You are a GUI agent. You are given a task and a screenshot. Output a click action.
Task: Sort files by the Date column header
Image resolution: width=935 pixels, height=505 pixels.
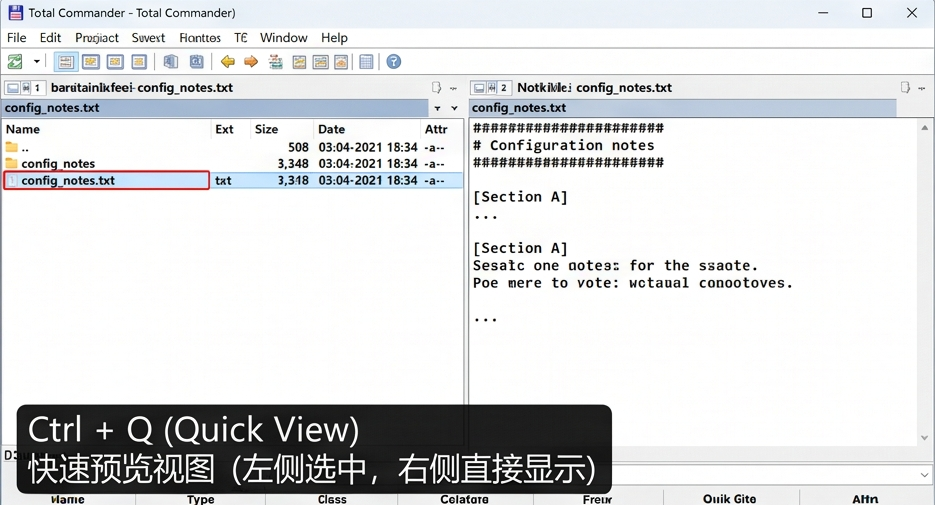(367, 129)
